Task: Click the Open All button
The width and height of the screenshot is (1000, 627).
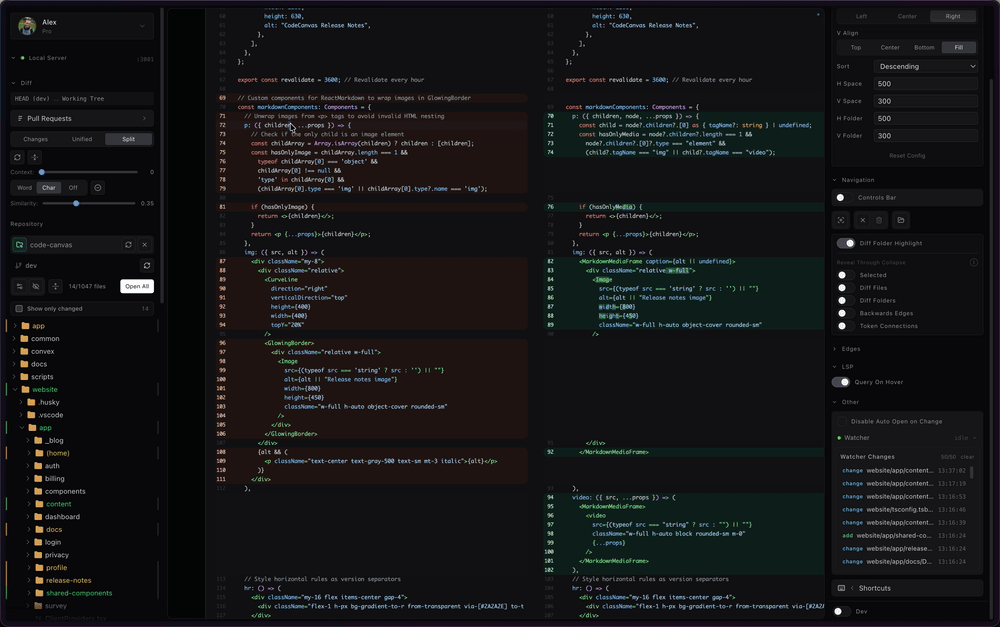Action: pyautogui.click(x=137, y=286)
